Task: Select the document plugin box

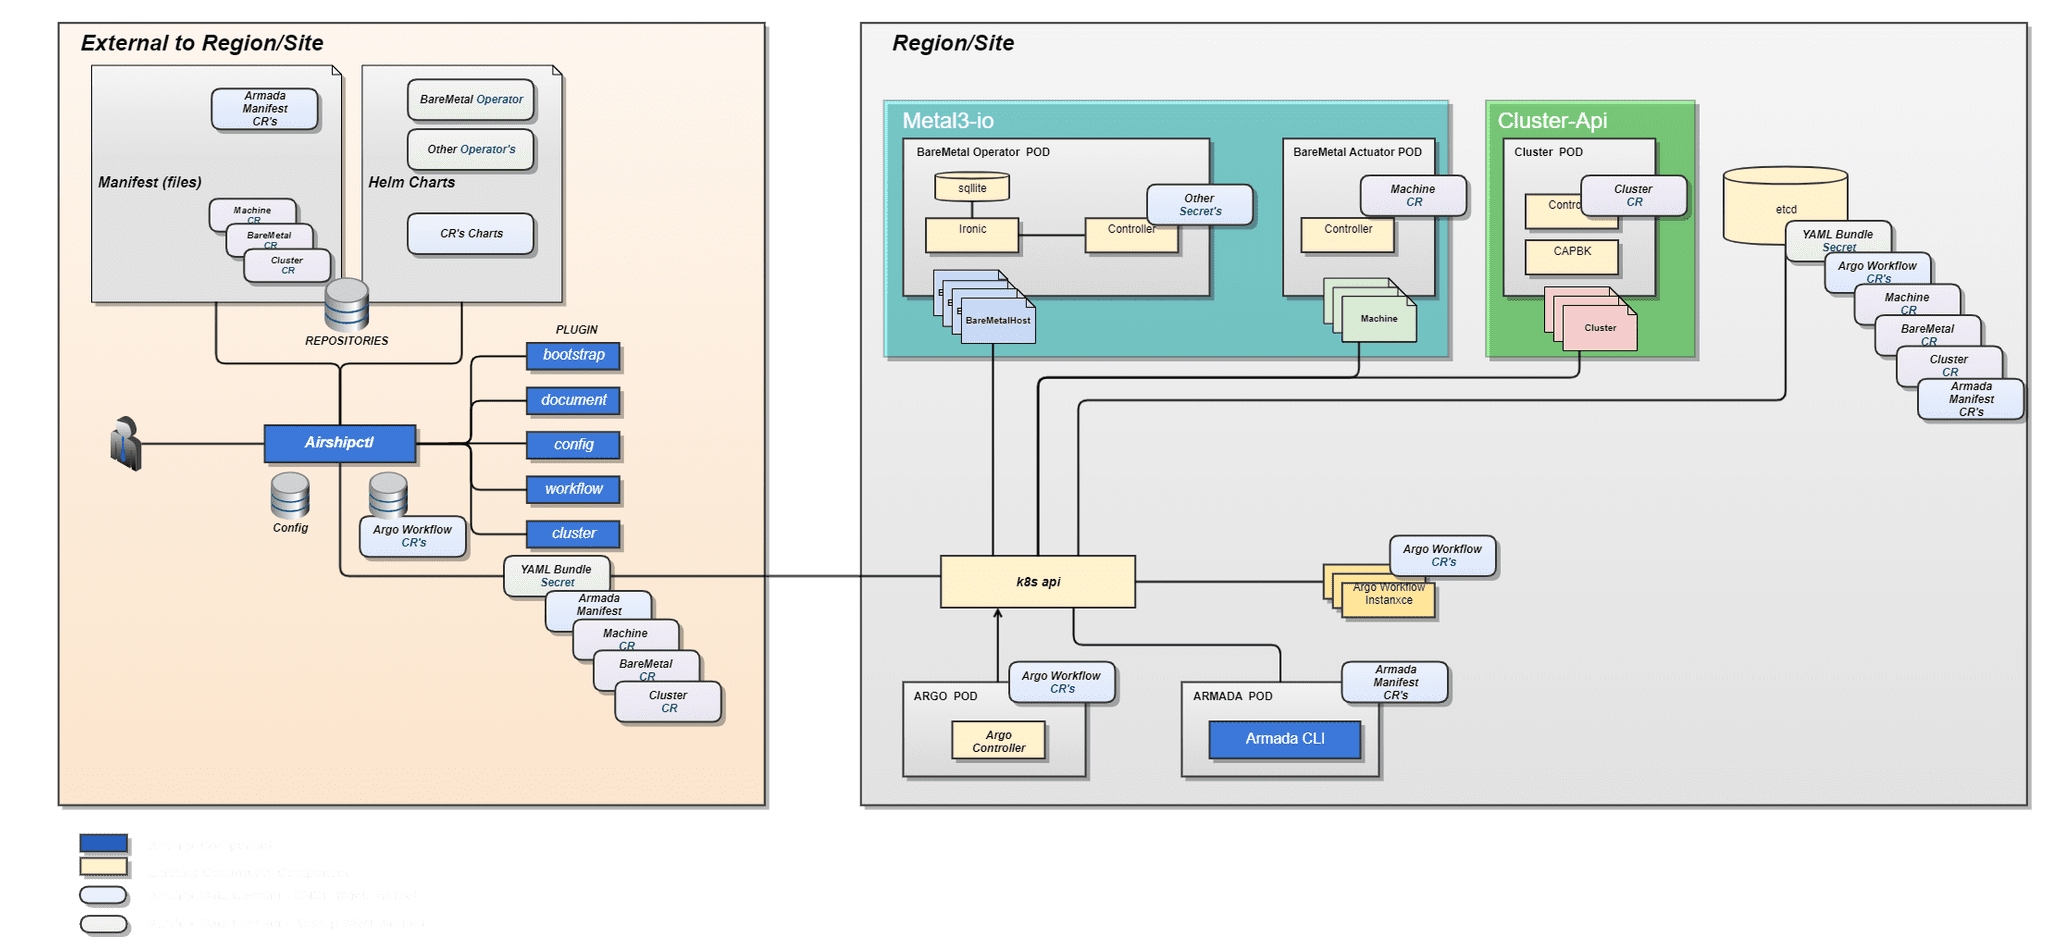Action: 573,400
